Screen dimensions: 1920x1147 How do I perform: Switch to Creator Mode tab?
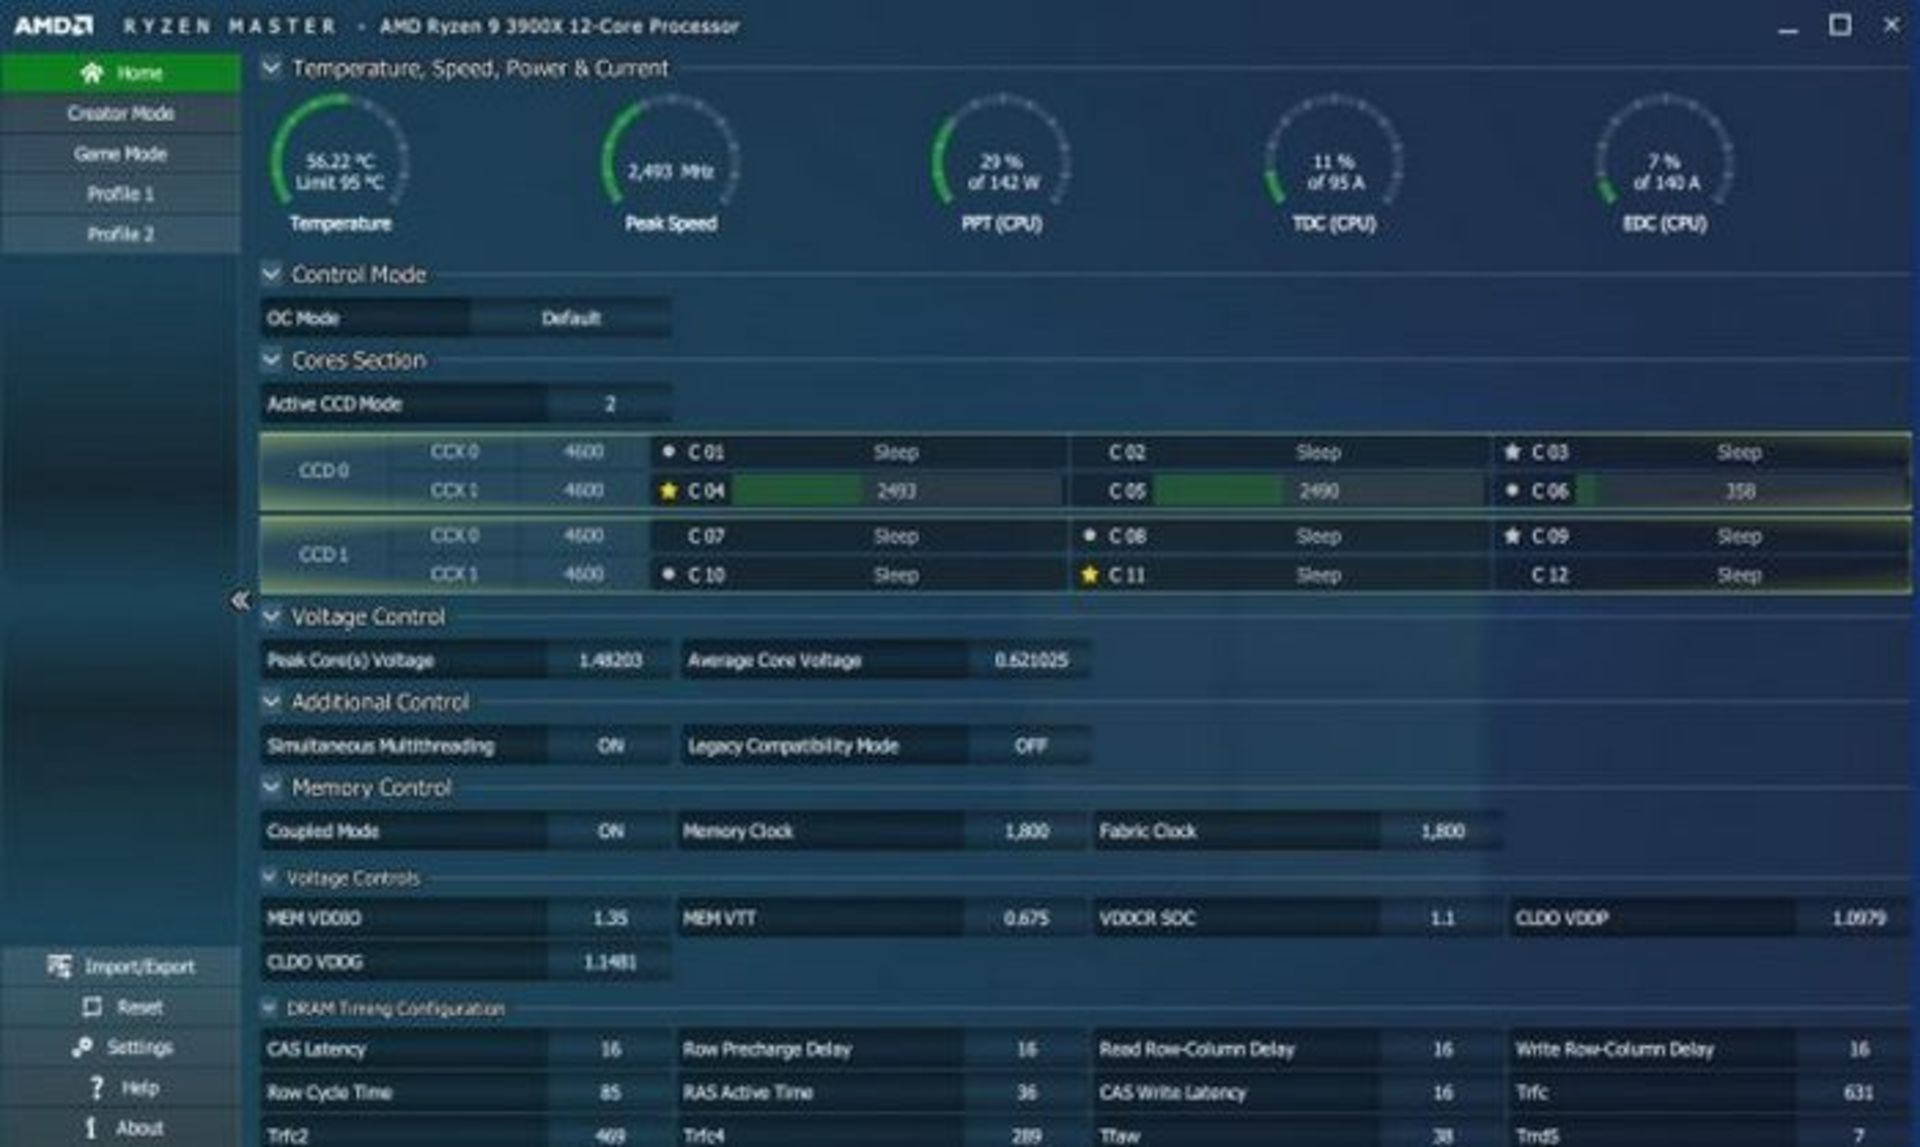121,114
